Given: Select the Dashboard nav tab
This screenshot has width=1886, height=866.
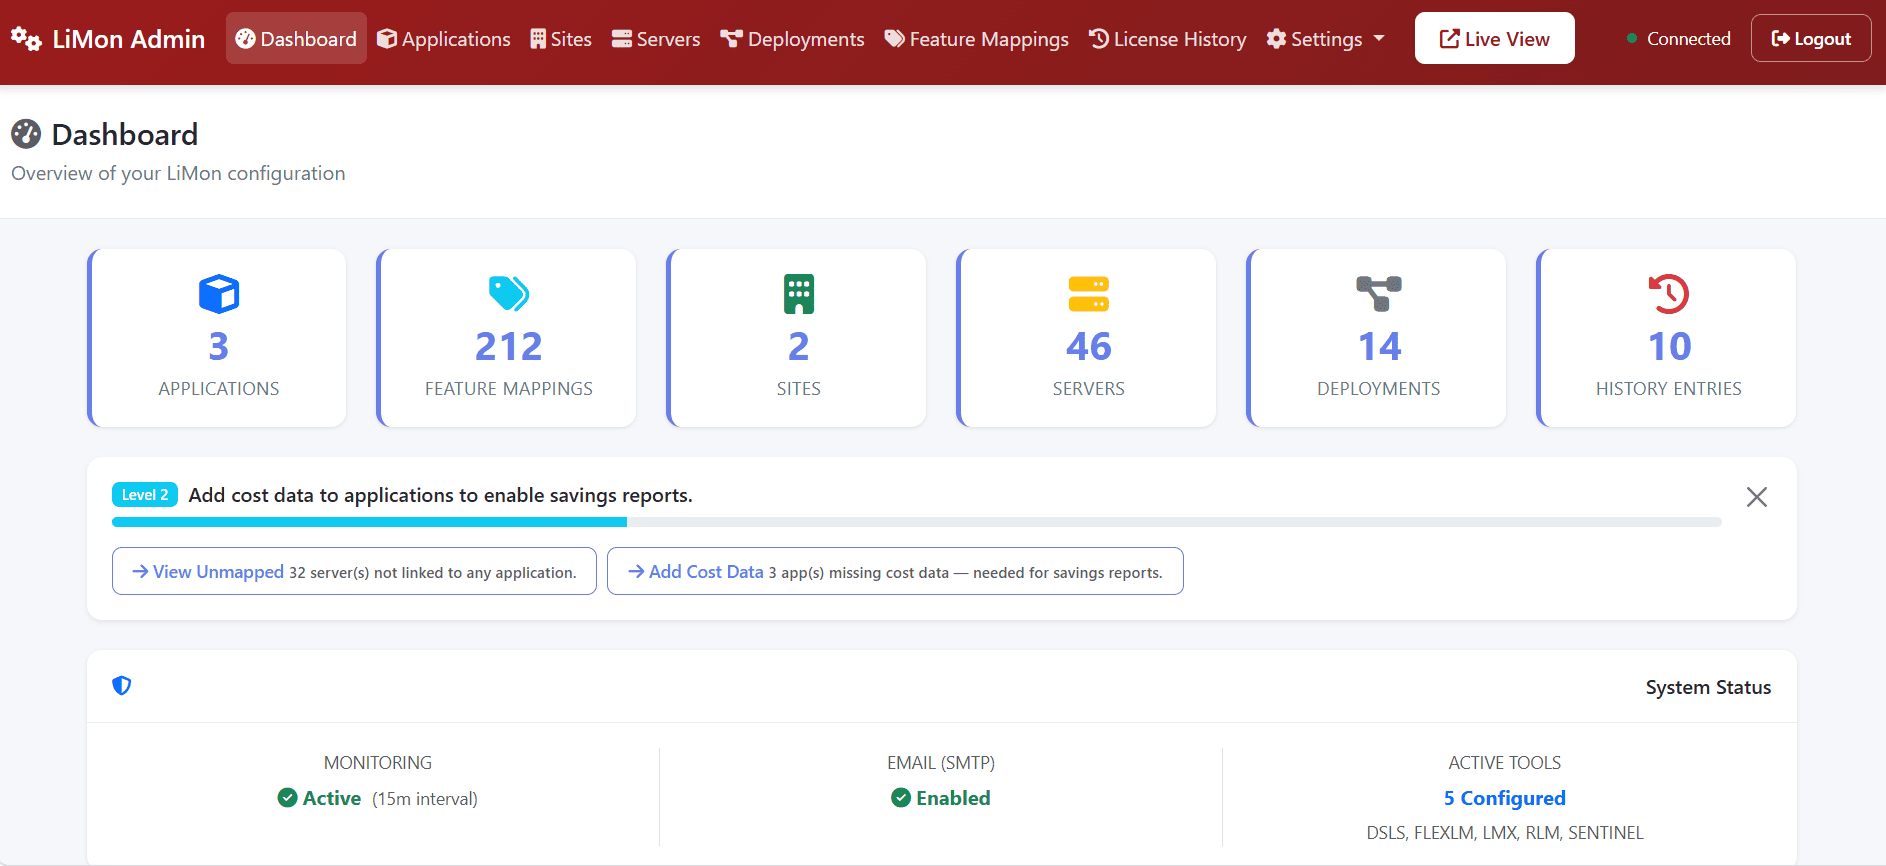Looking at the screenshot, I should 296,38.
